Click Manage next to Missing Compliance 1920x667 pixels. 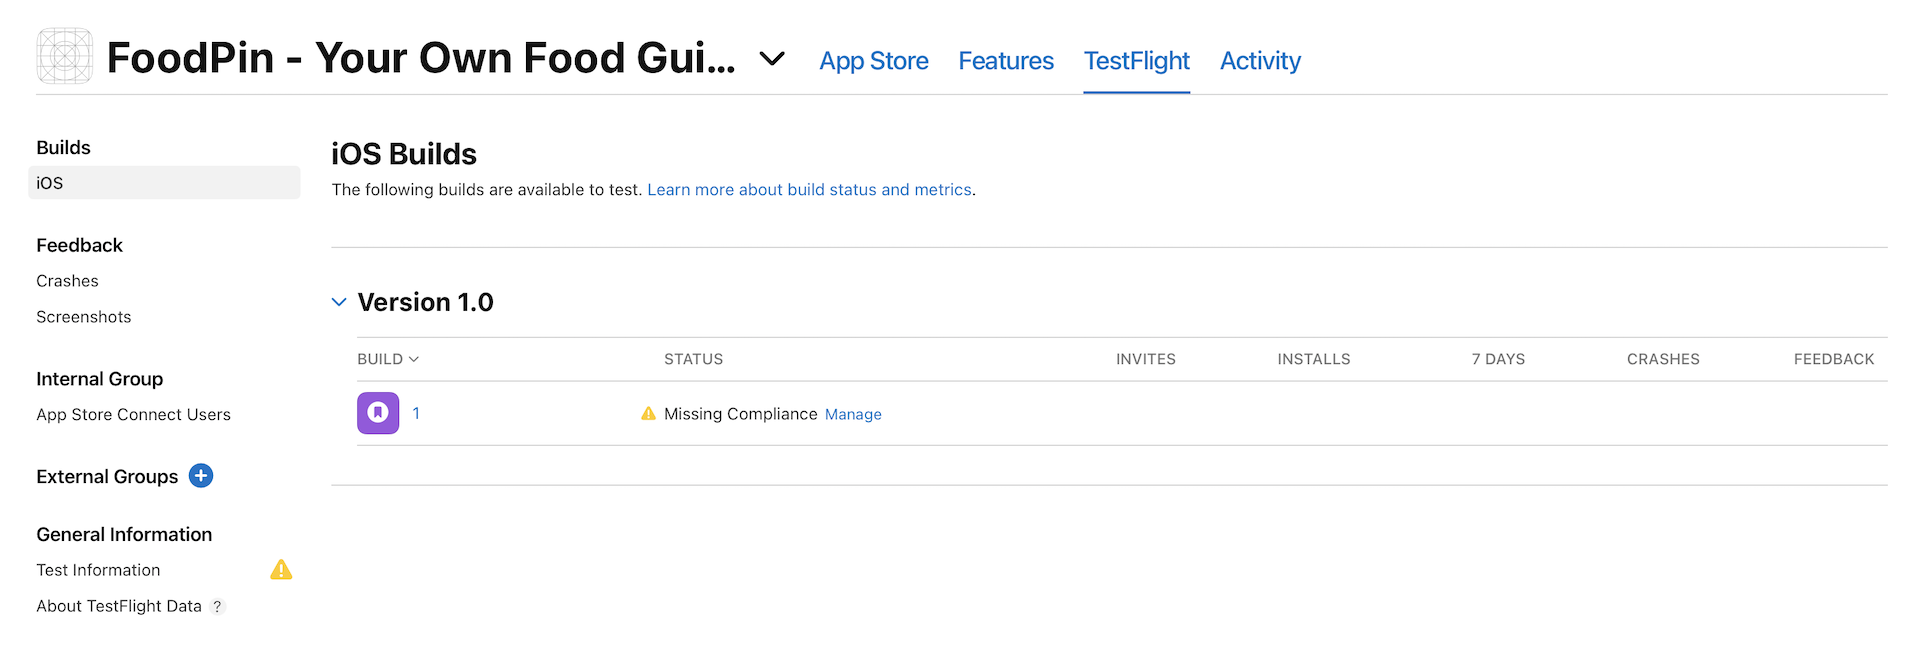pos(853,415)
